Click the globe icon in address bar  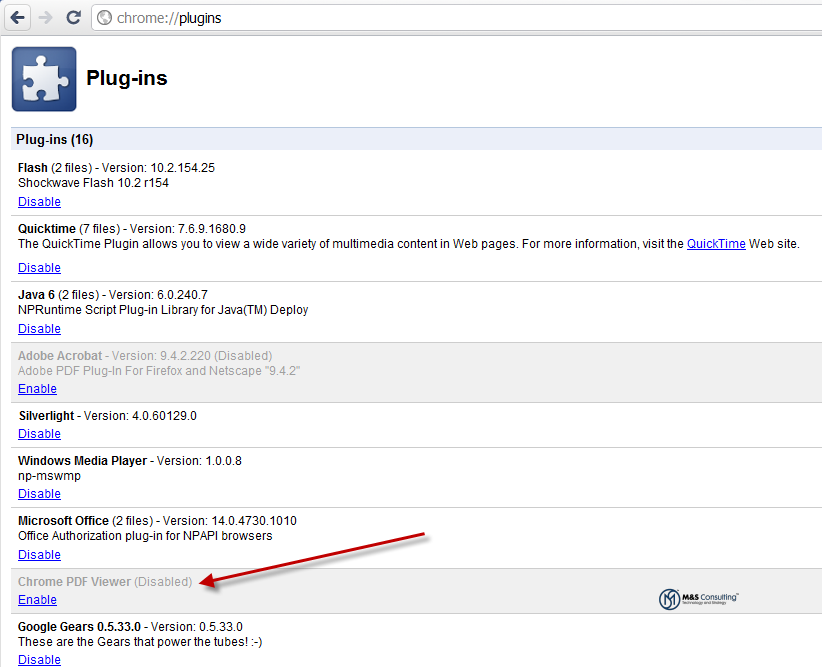coord(105,18)
